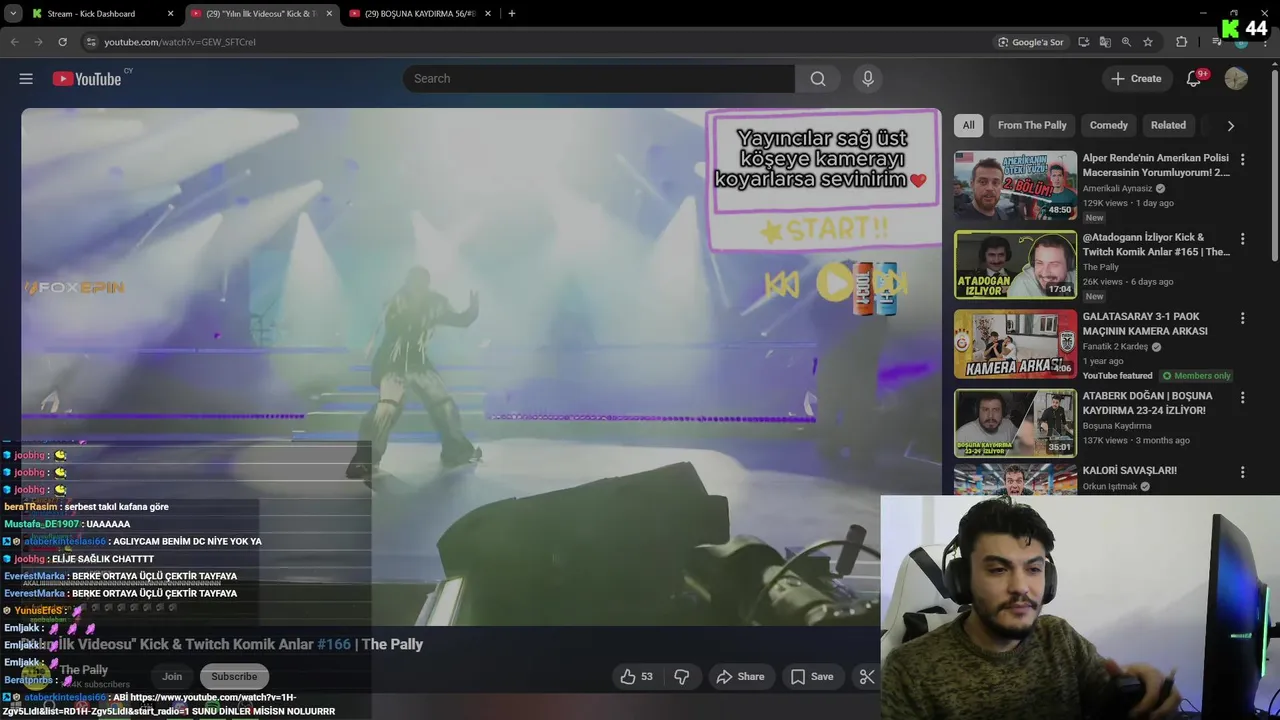Start voice search with the microphone icon

867,79
